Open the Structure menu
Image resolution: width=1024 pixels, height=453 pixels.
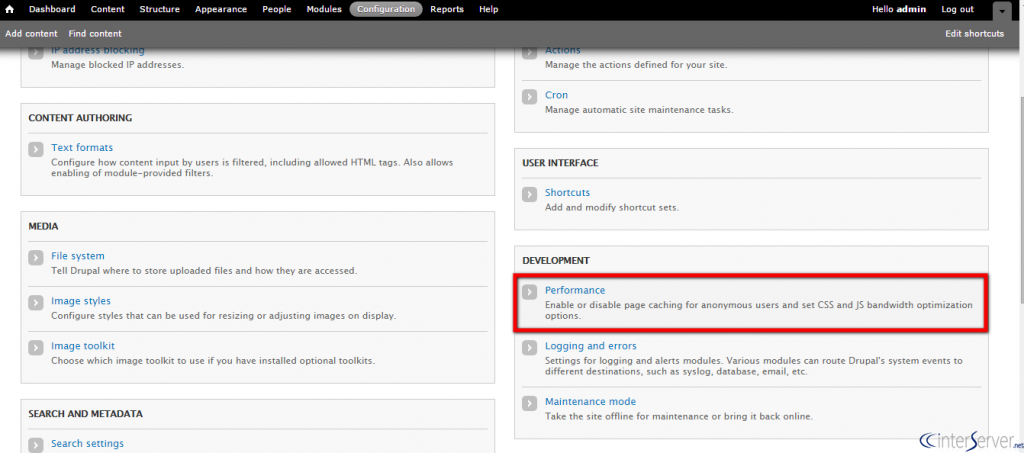coord(159,9)
